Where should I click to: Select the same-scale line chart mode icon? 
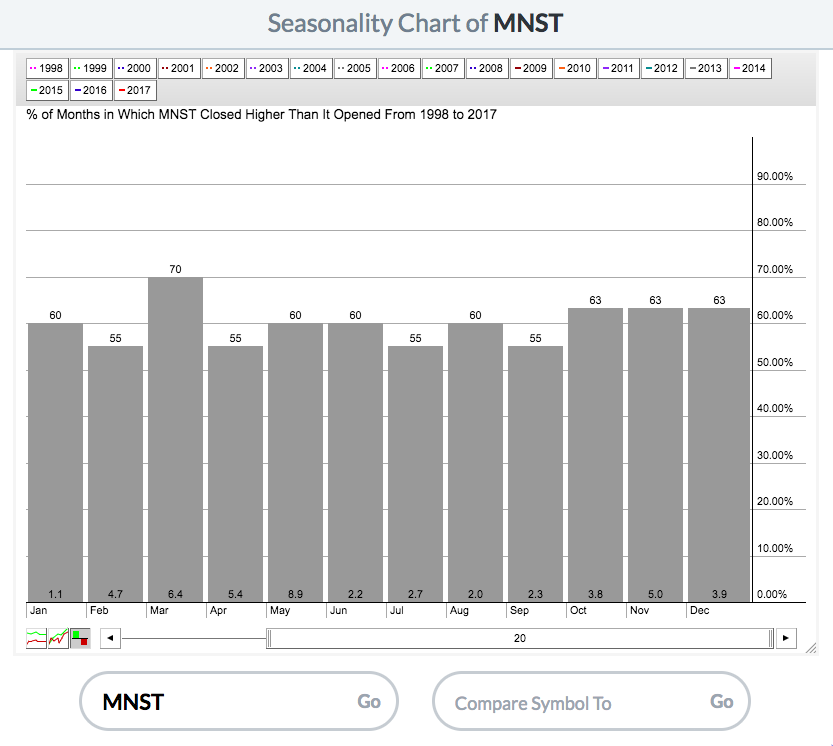(x=58, y=638)
